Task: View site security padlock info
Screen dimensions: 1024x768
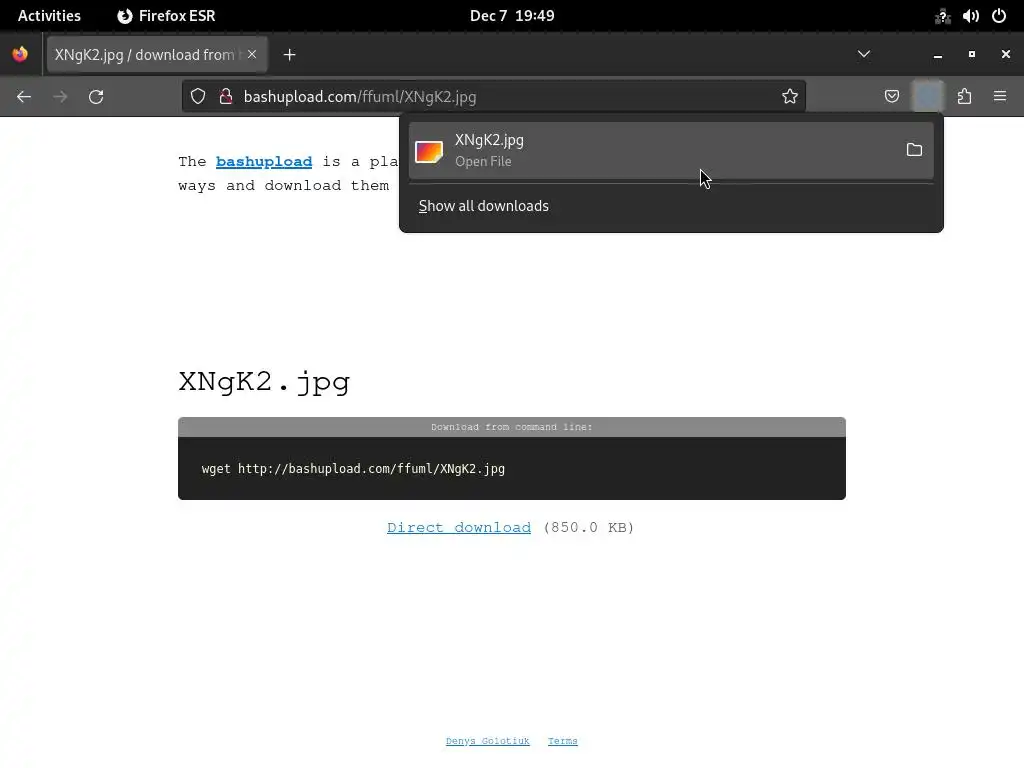Action: (x=226, y=97)
